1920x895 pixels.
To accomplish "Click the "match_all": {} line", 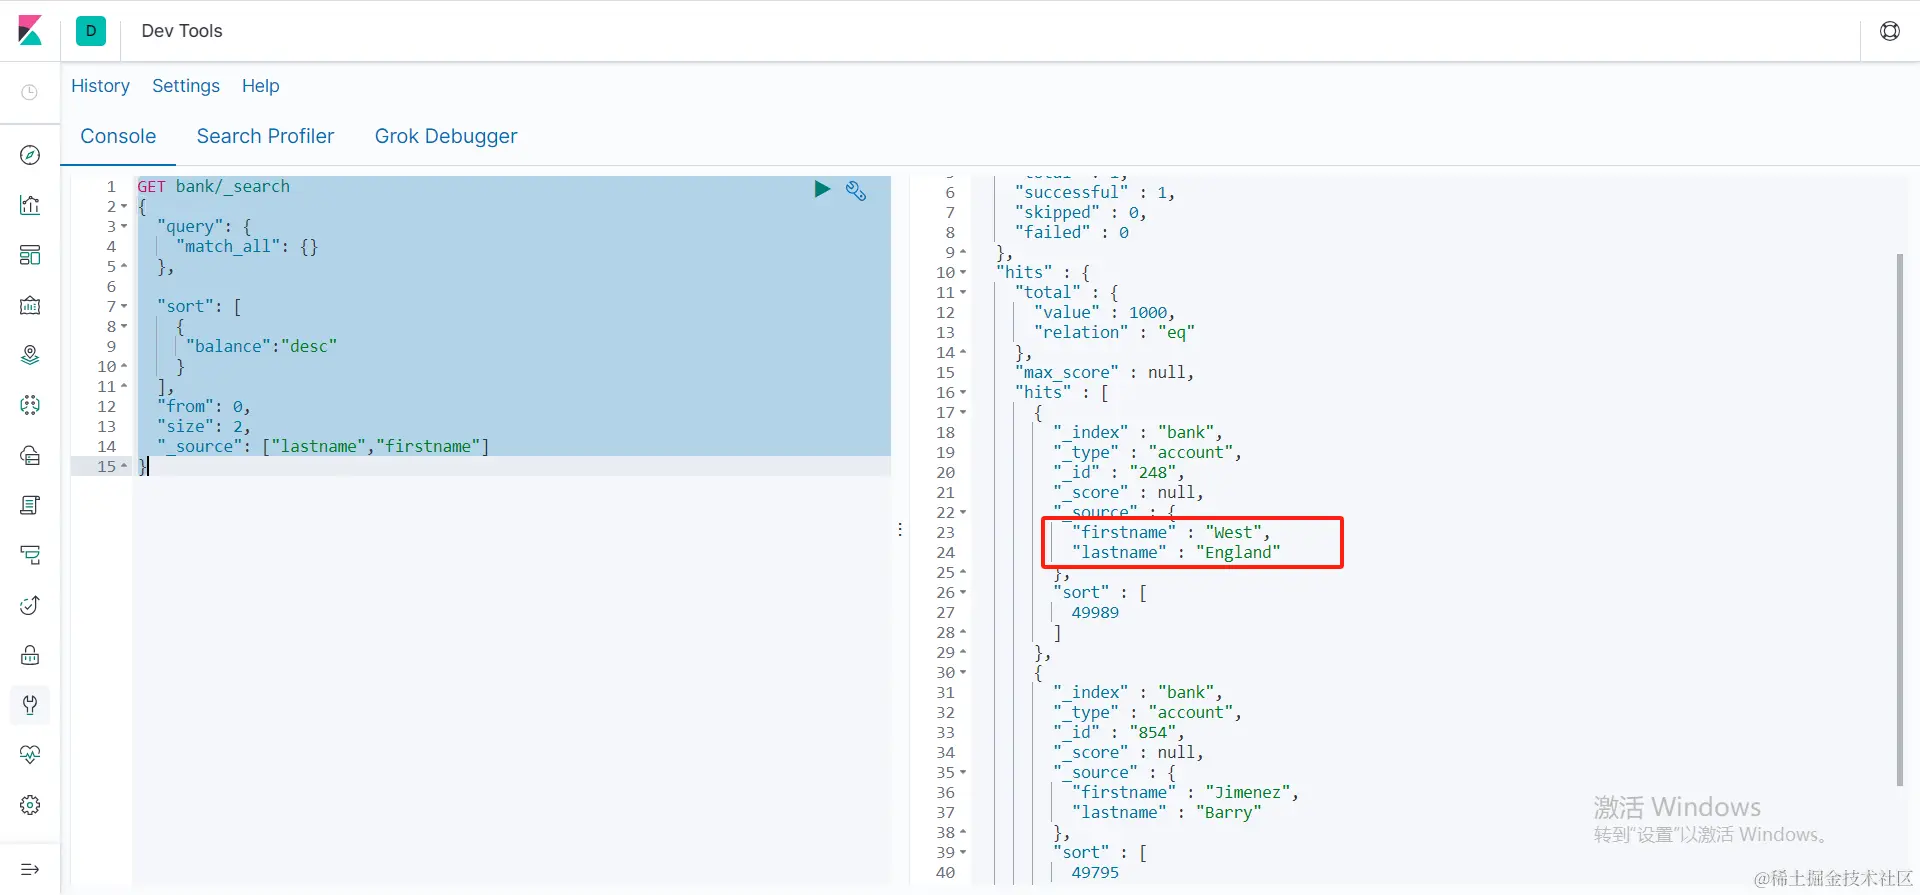I will click(247, 246).
